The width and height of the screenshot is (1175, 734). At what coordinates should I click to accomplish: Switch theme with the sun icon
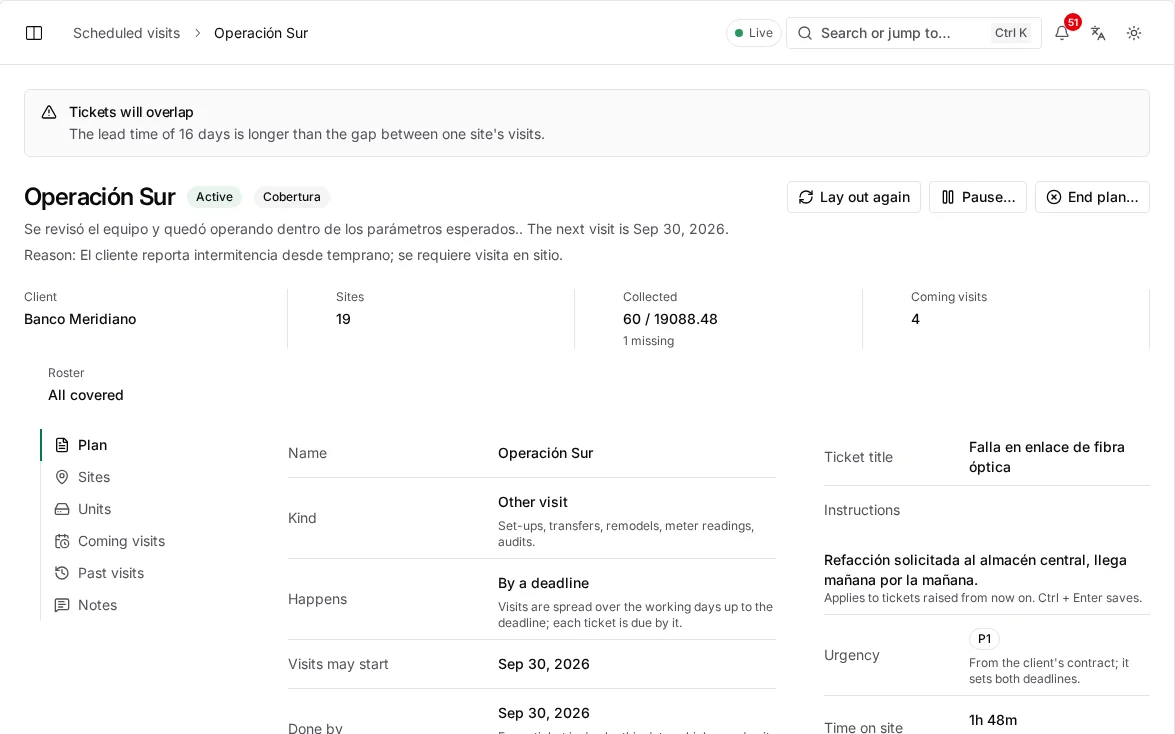[1134, 33]
